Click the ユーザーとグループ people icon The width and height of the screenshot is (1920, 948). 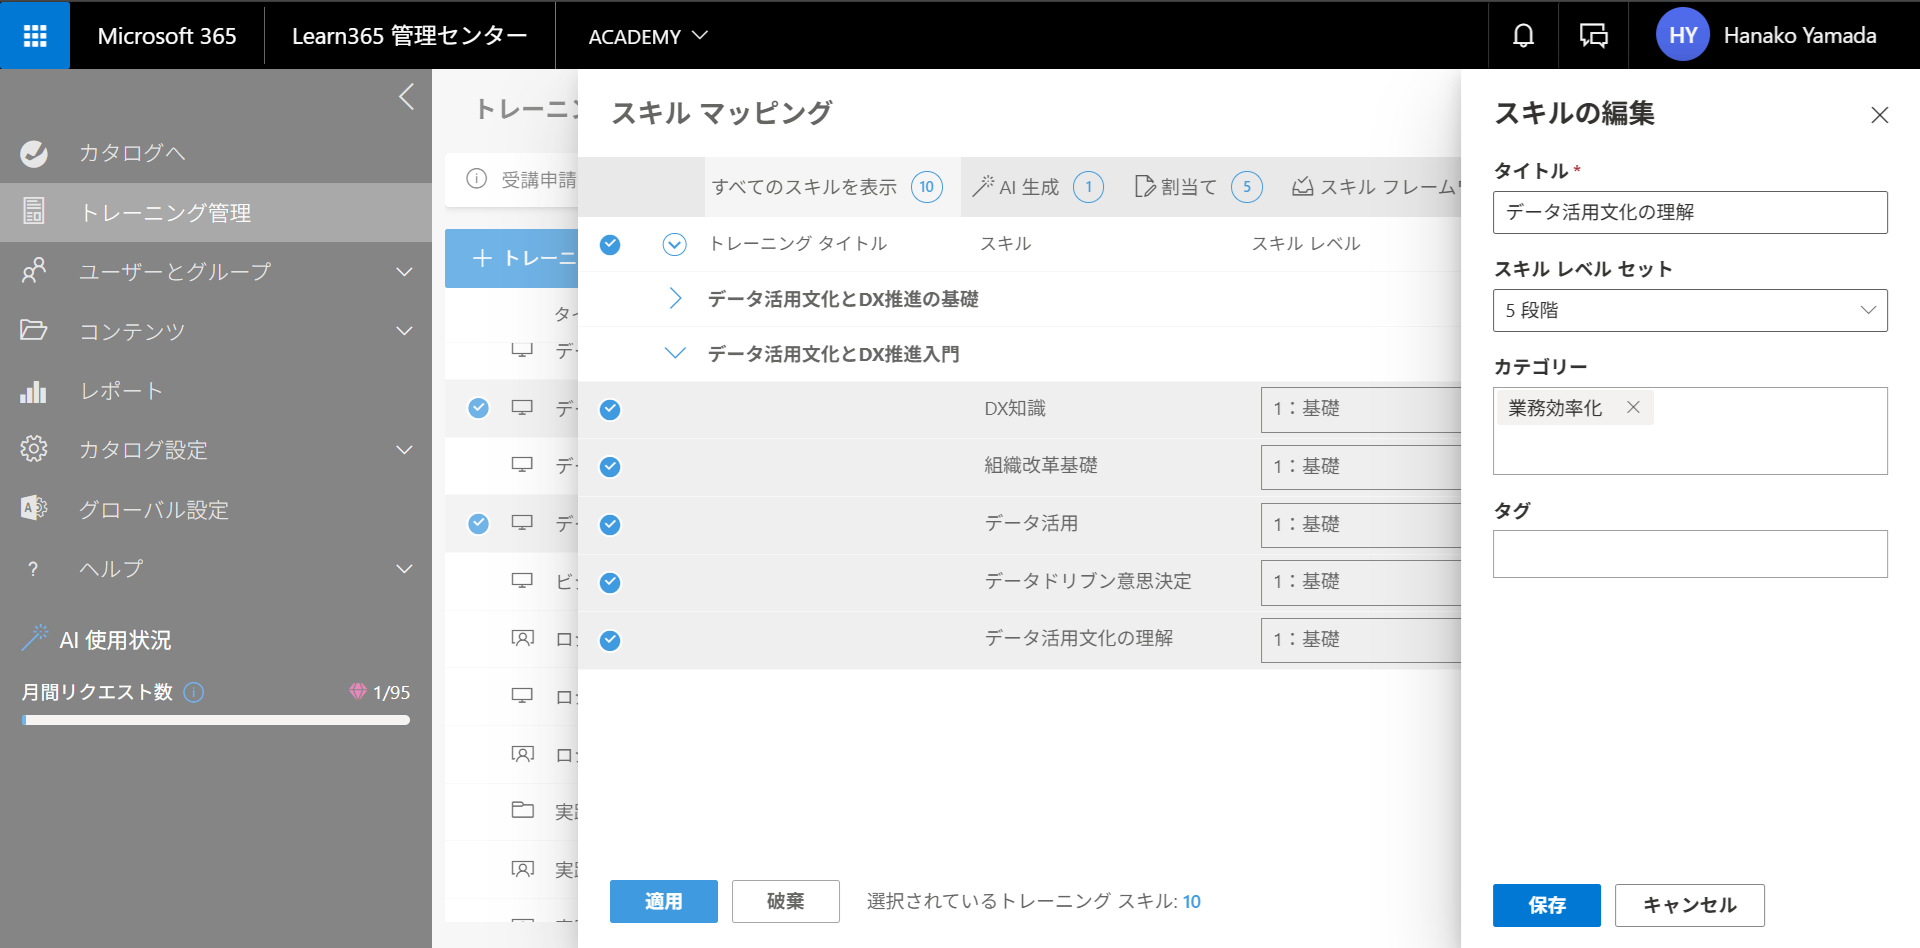(34, 271)
